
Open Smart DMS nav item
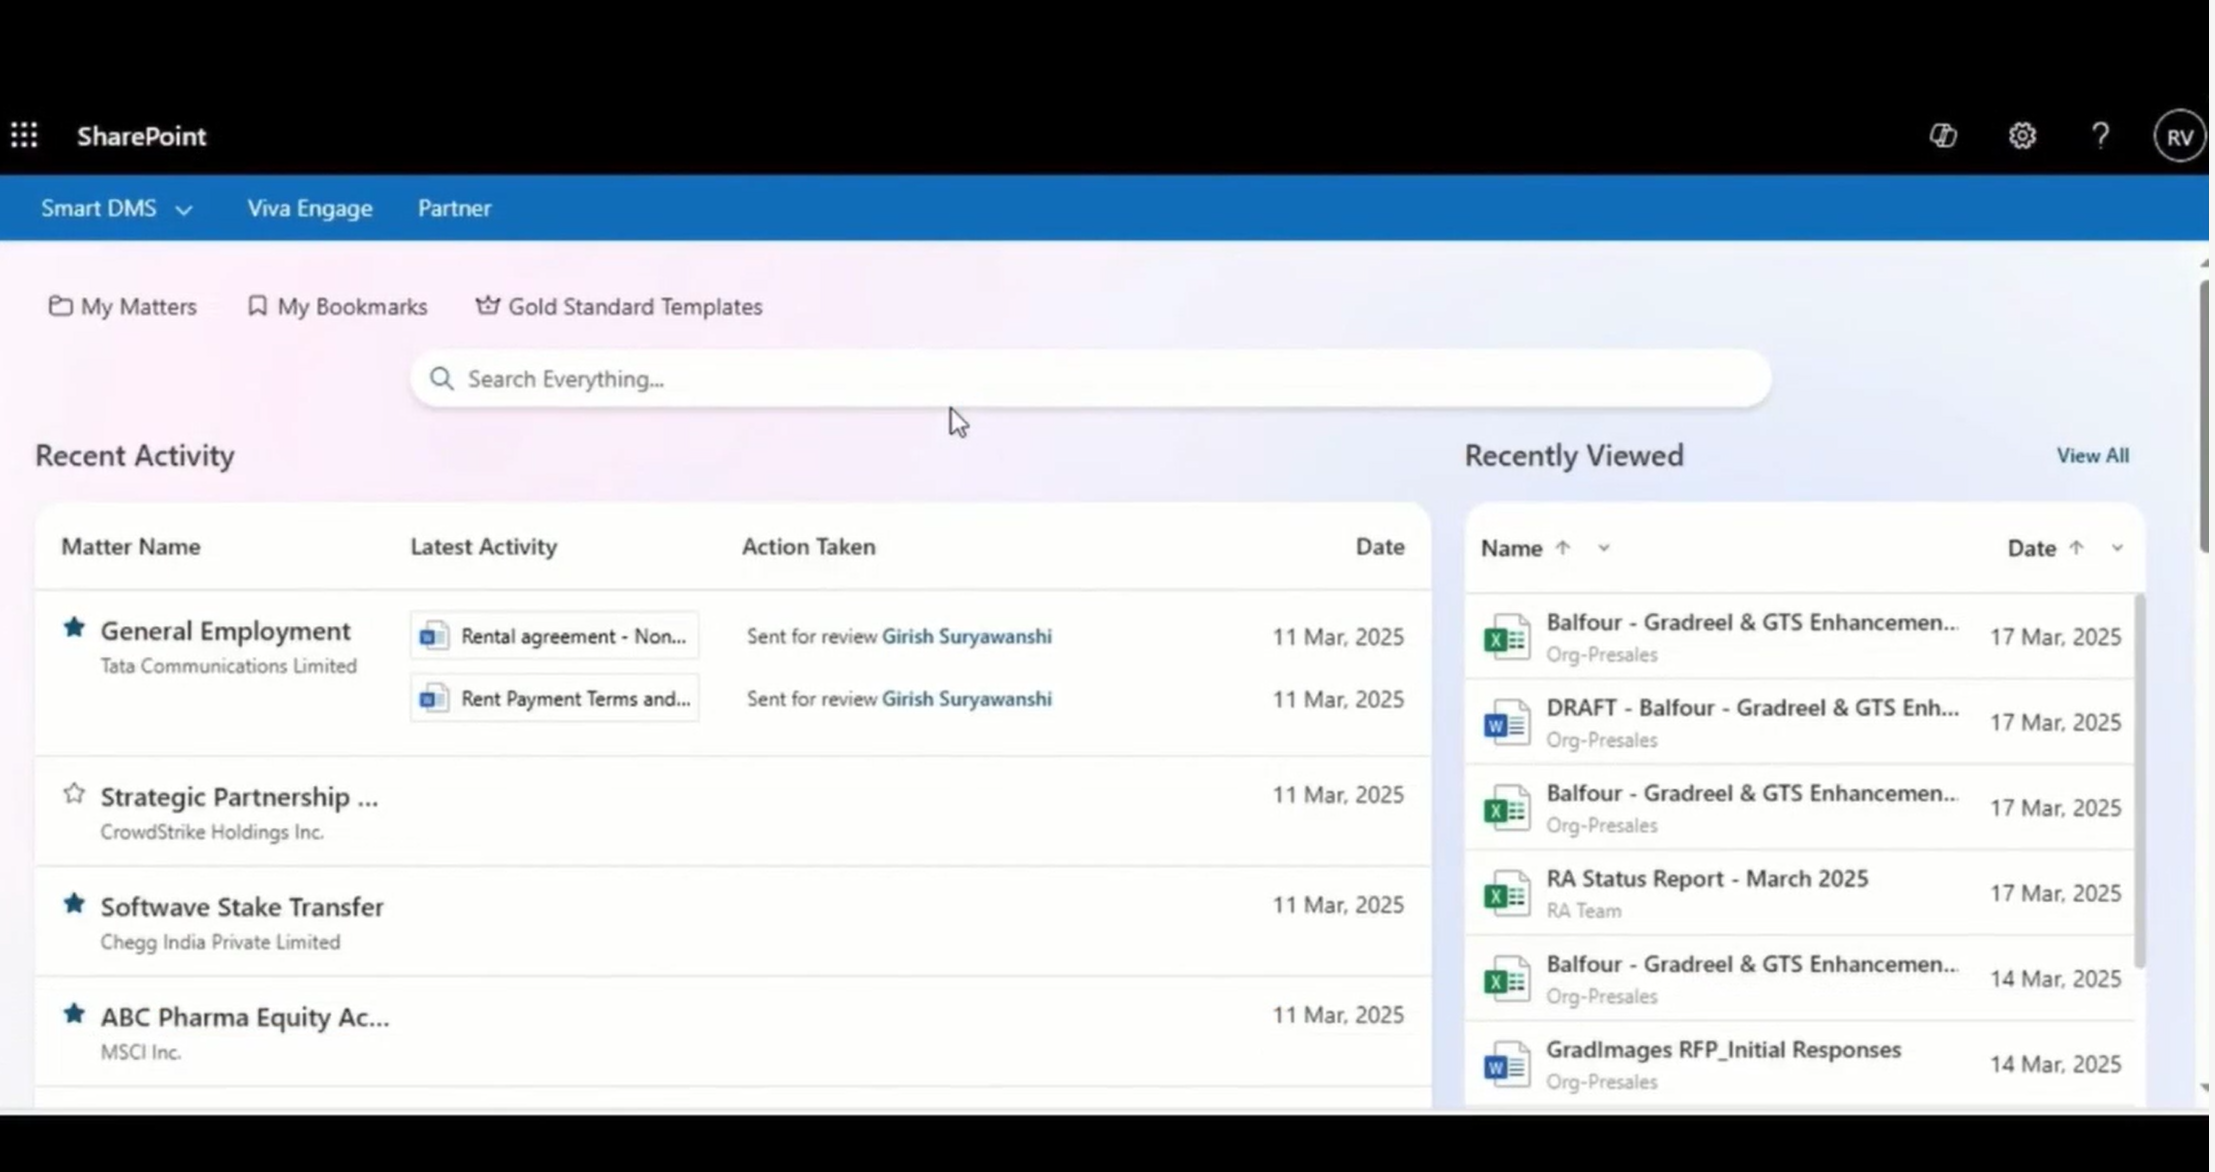[x=98, y=208]
